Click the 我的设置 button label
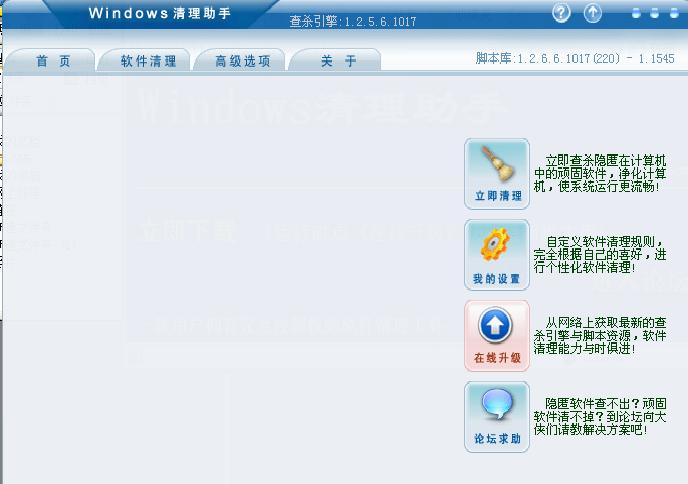This screenshot has height=484, width=688. tap(496, 278)
